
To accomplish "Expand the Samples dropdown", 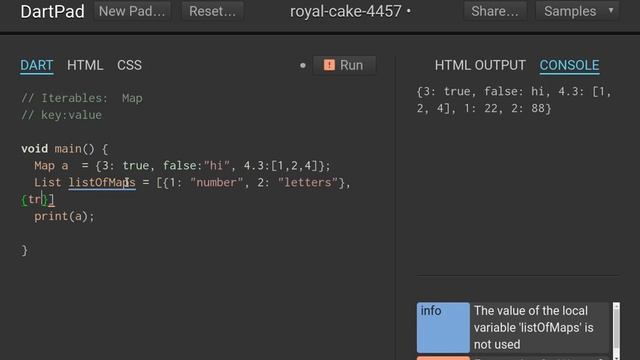I will pos(578,11).
